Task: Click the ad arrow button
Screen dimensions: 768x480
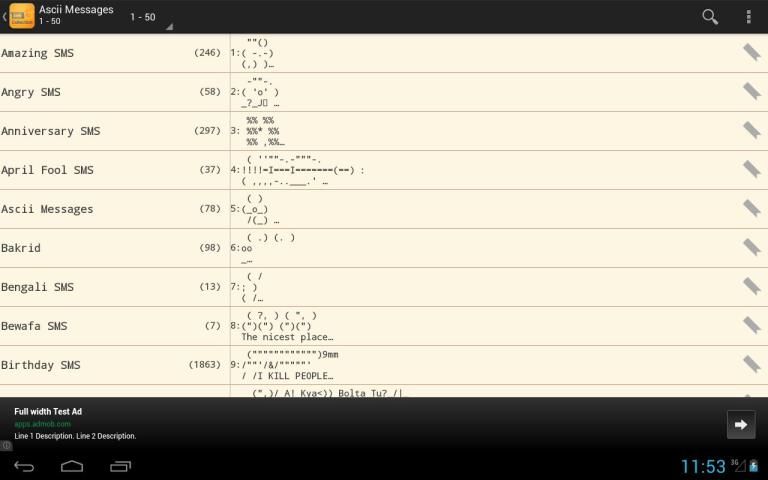Action: point(740,424)
